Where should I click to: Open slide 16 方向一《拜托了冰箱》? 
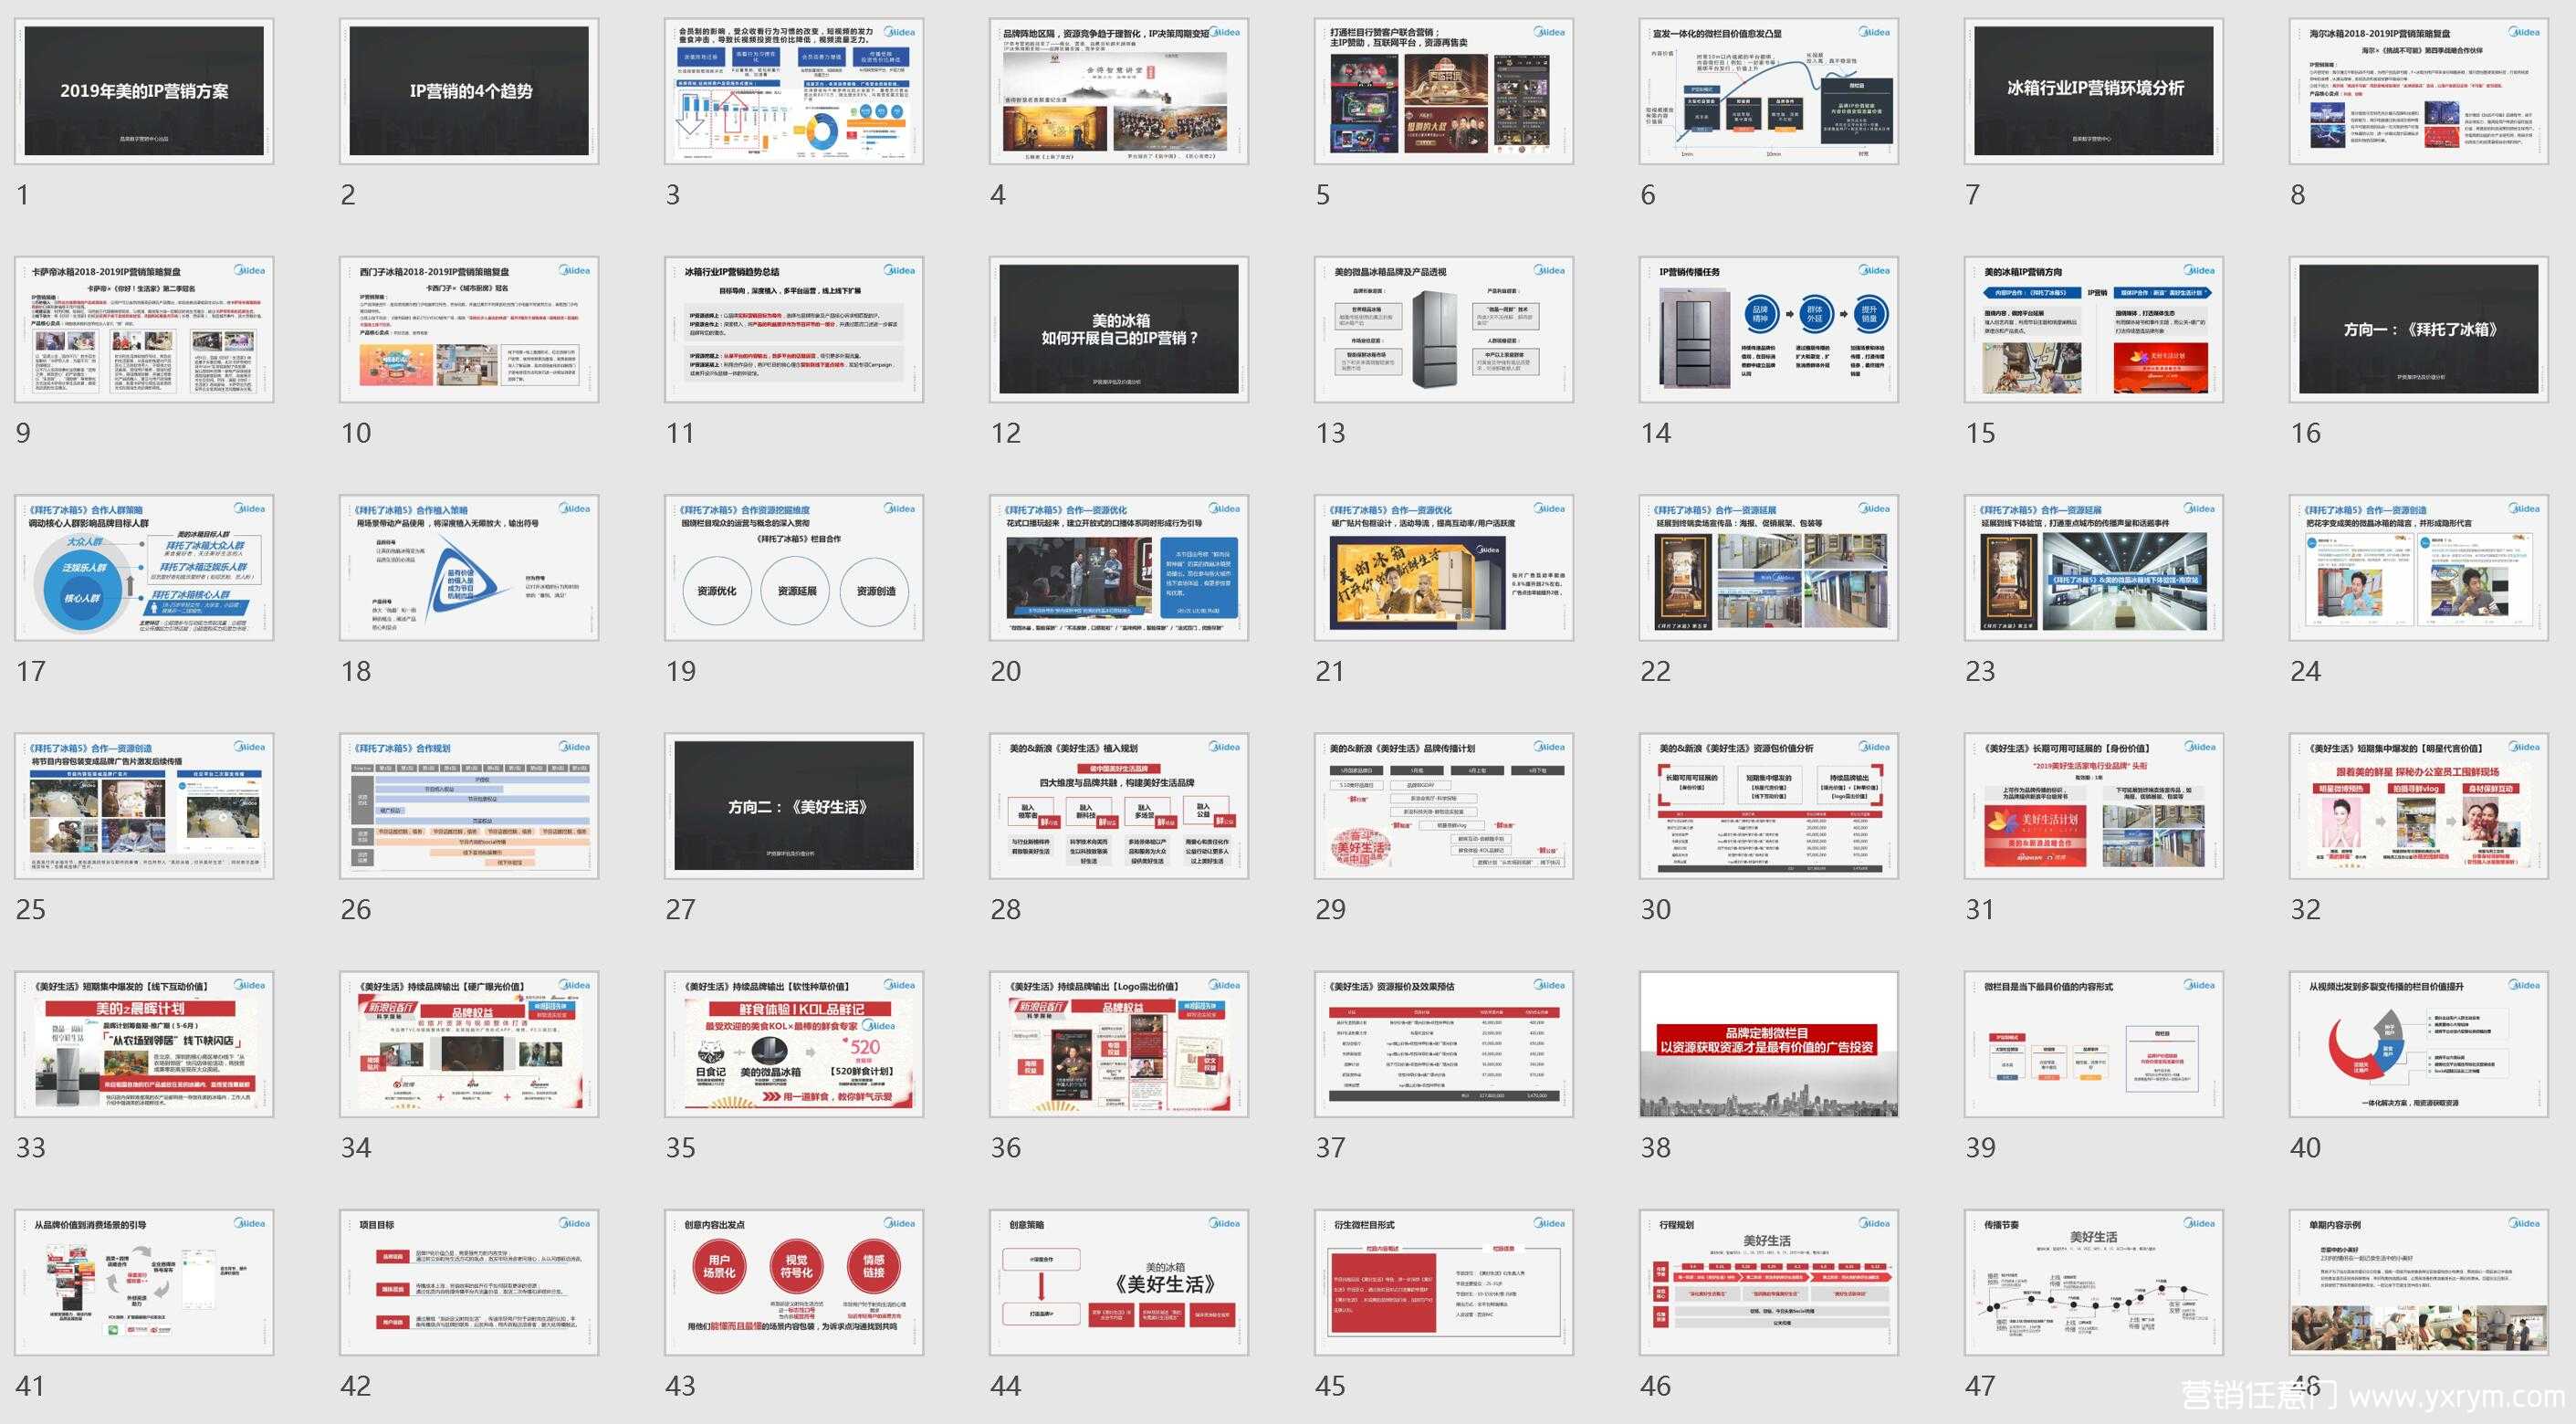tap(2419, 329)
